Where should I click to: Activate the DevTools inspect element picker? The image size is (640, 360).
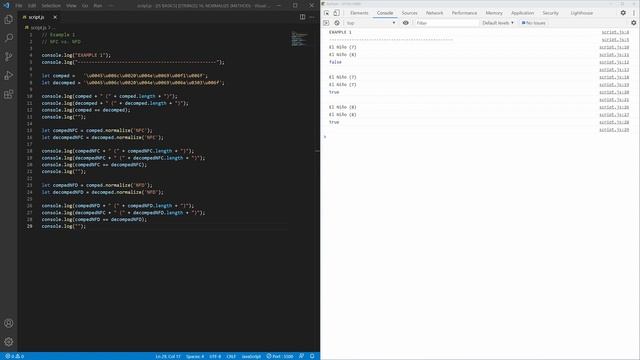pyautogui.click(x=327, y=13)
